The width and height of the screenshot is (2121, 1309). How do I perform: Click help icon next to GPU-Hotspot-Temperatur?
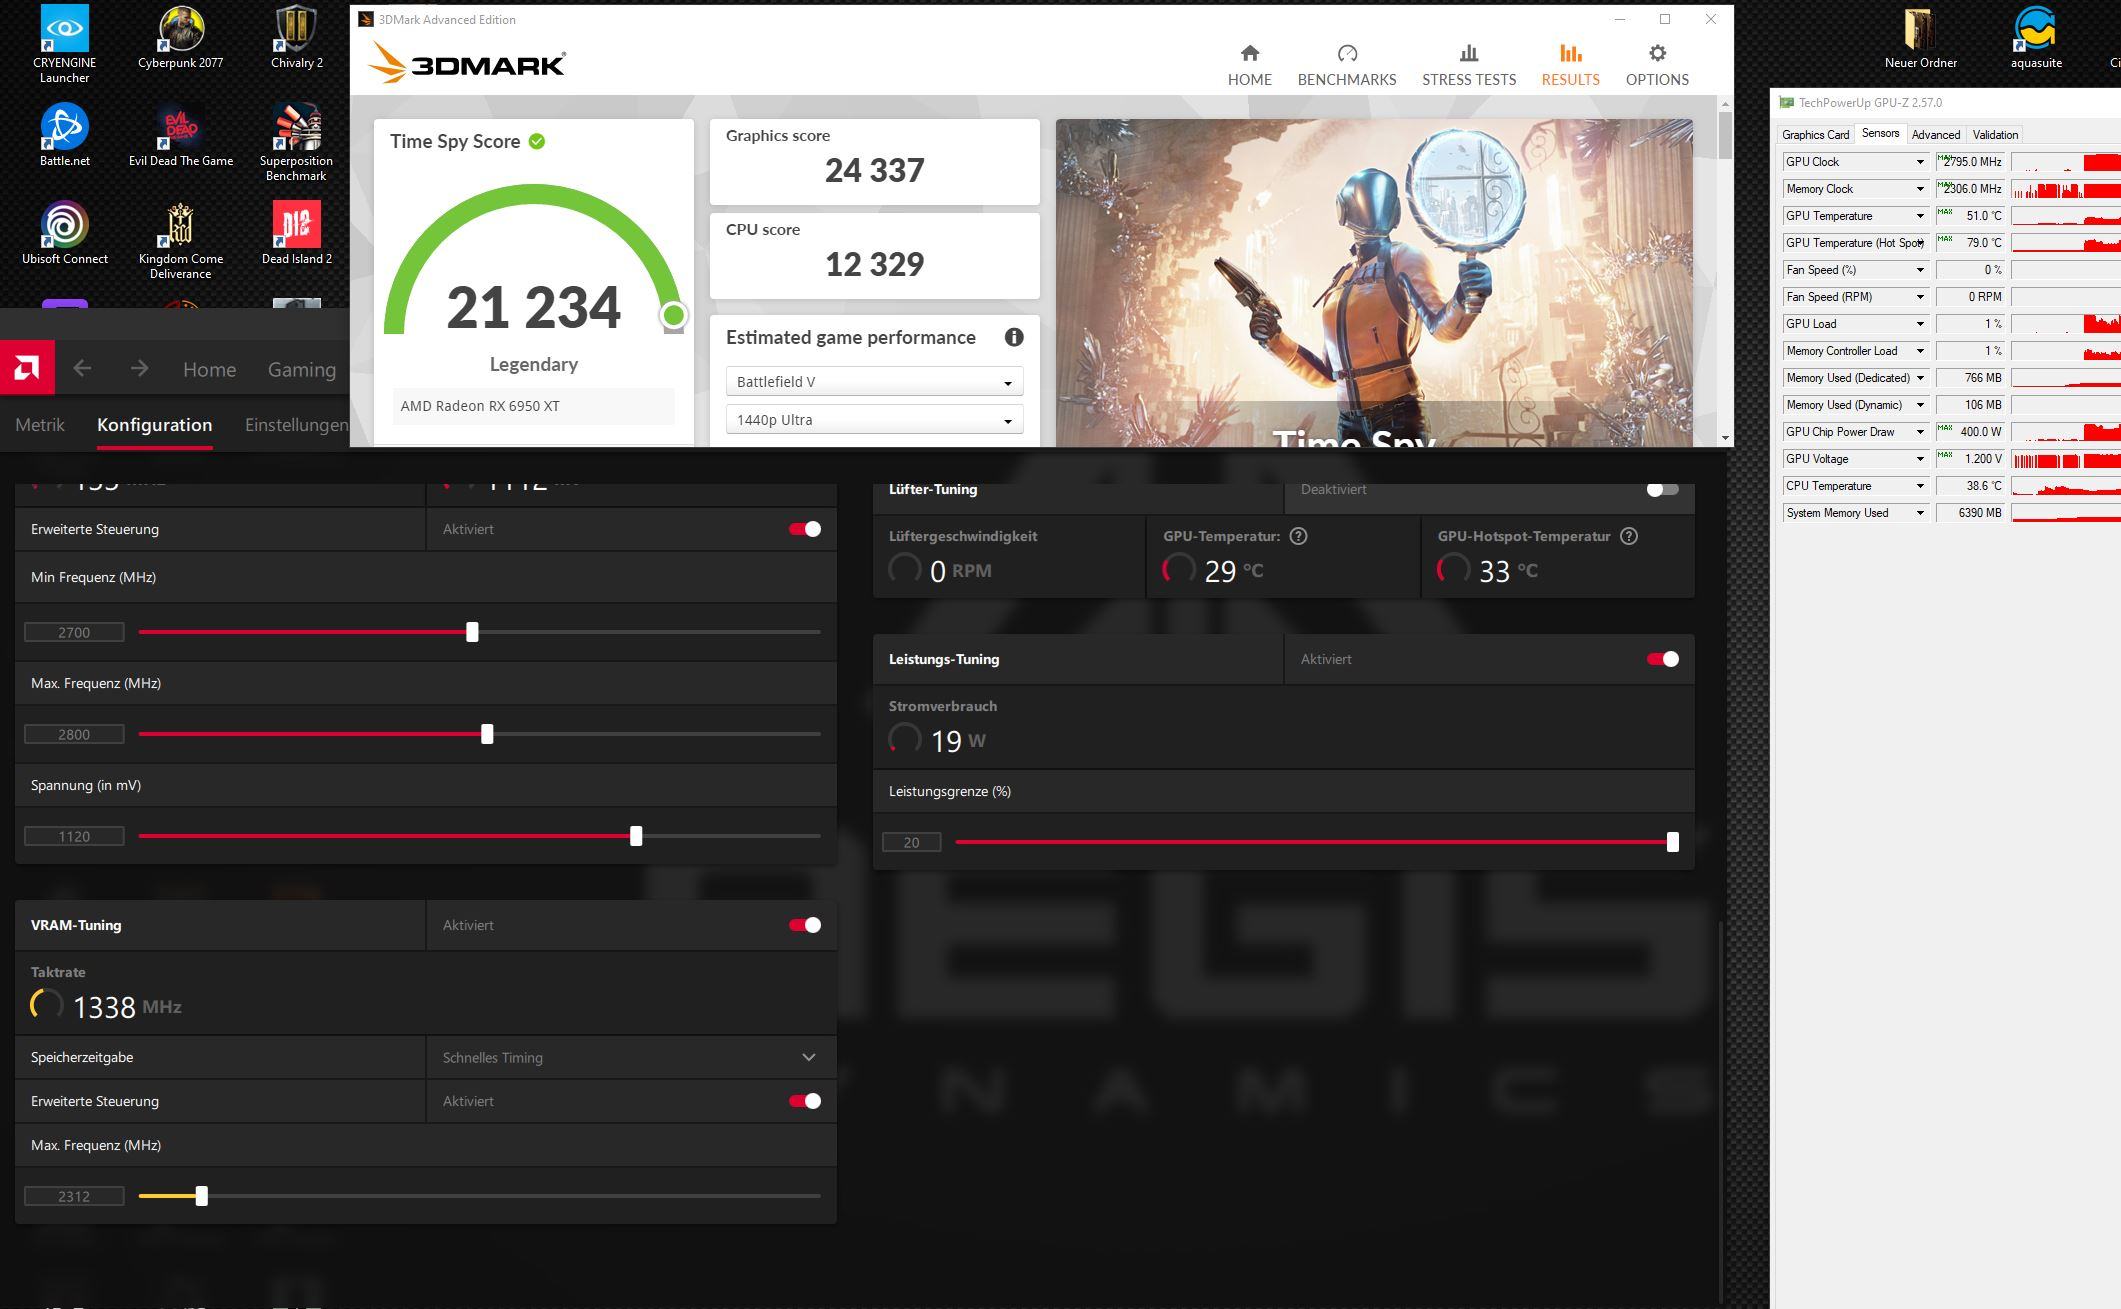point(1629,536)
